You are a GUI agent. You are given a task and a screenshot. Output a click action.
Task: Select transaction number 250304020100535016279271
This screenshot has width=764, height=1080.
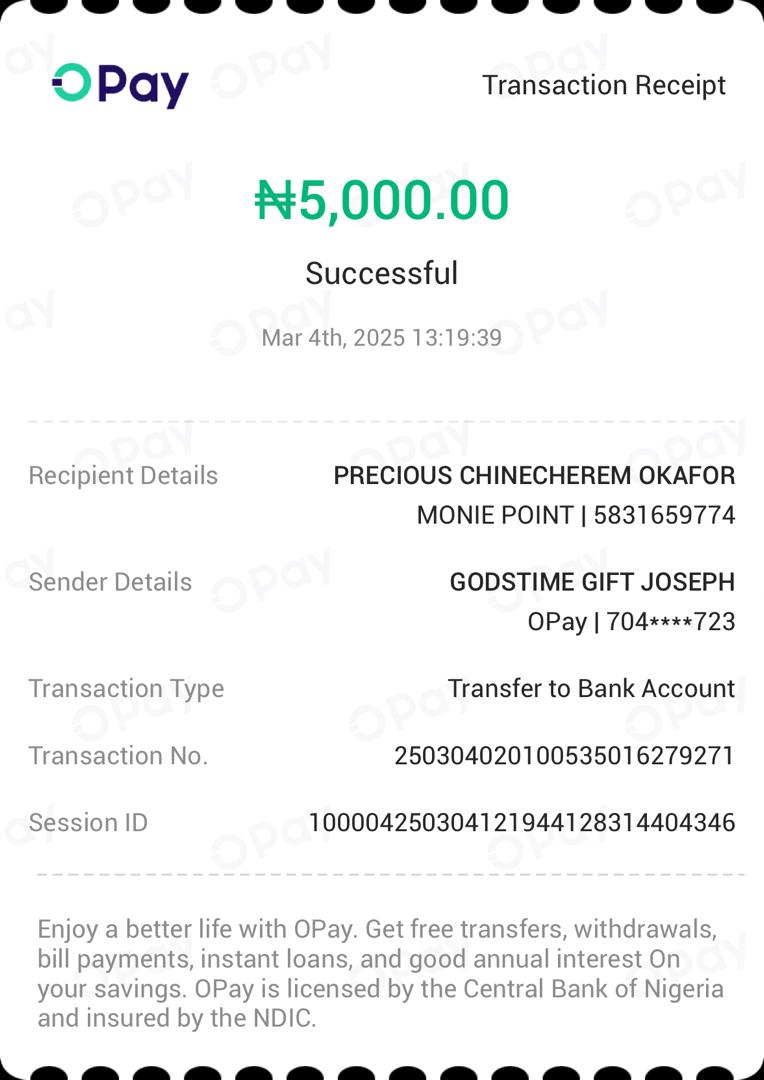click(x=564, y=756)
